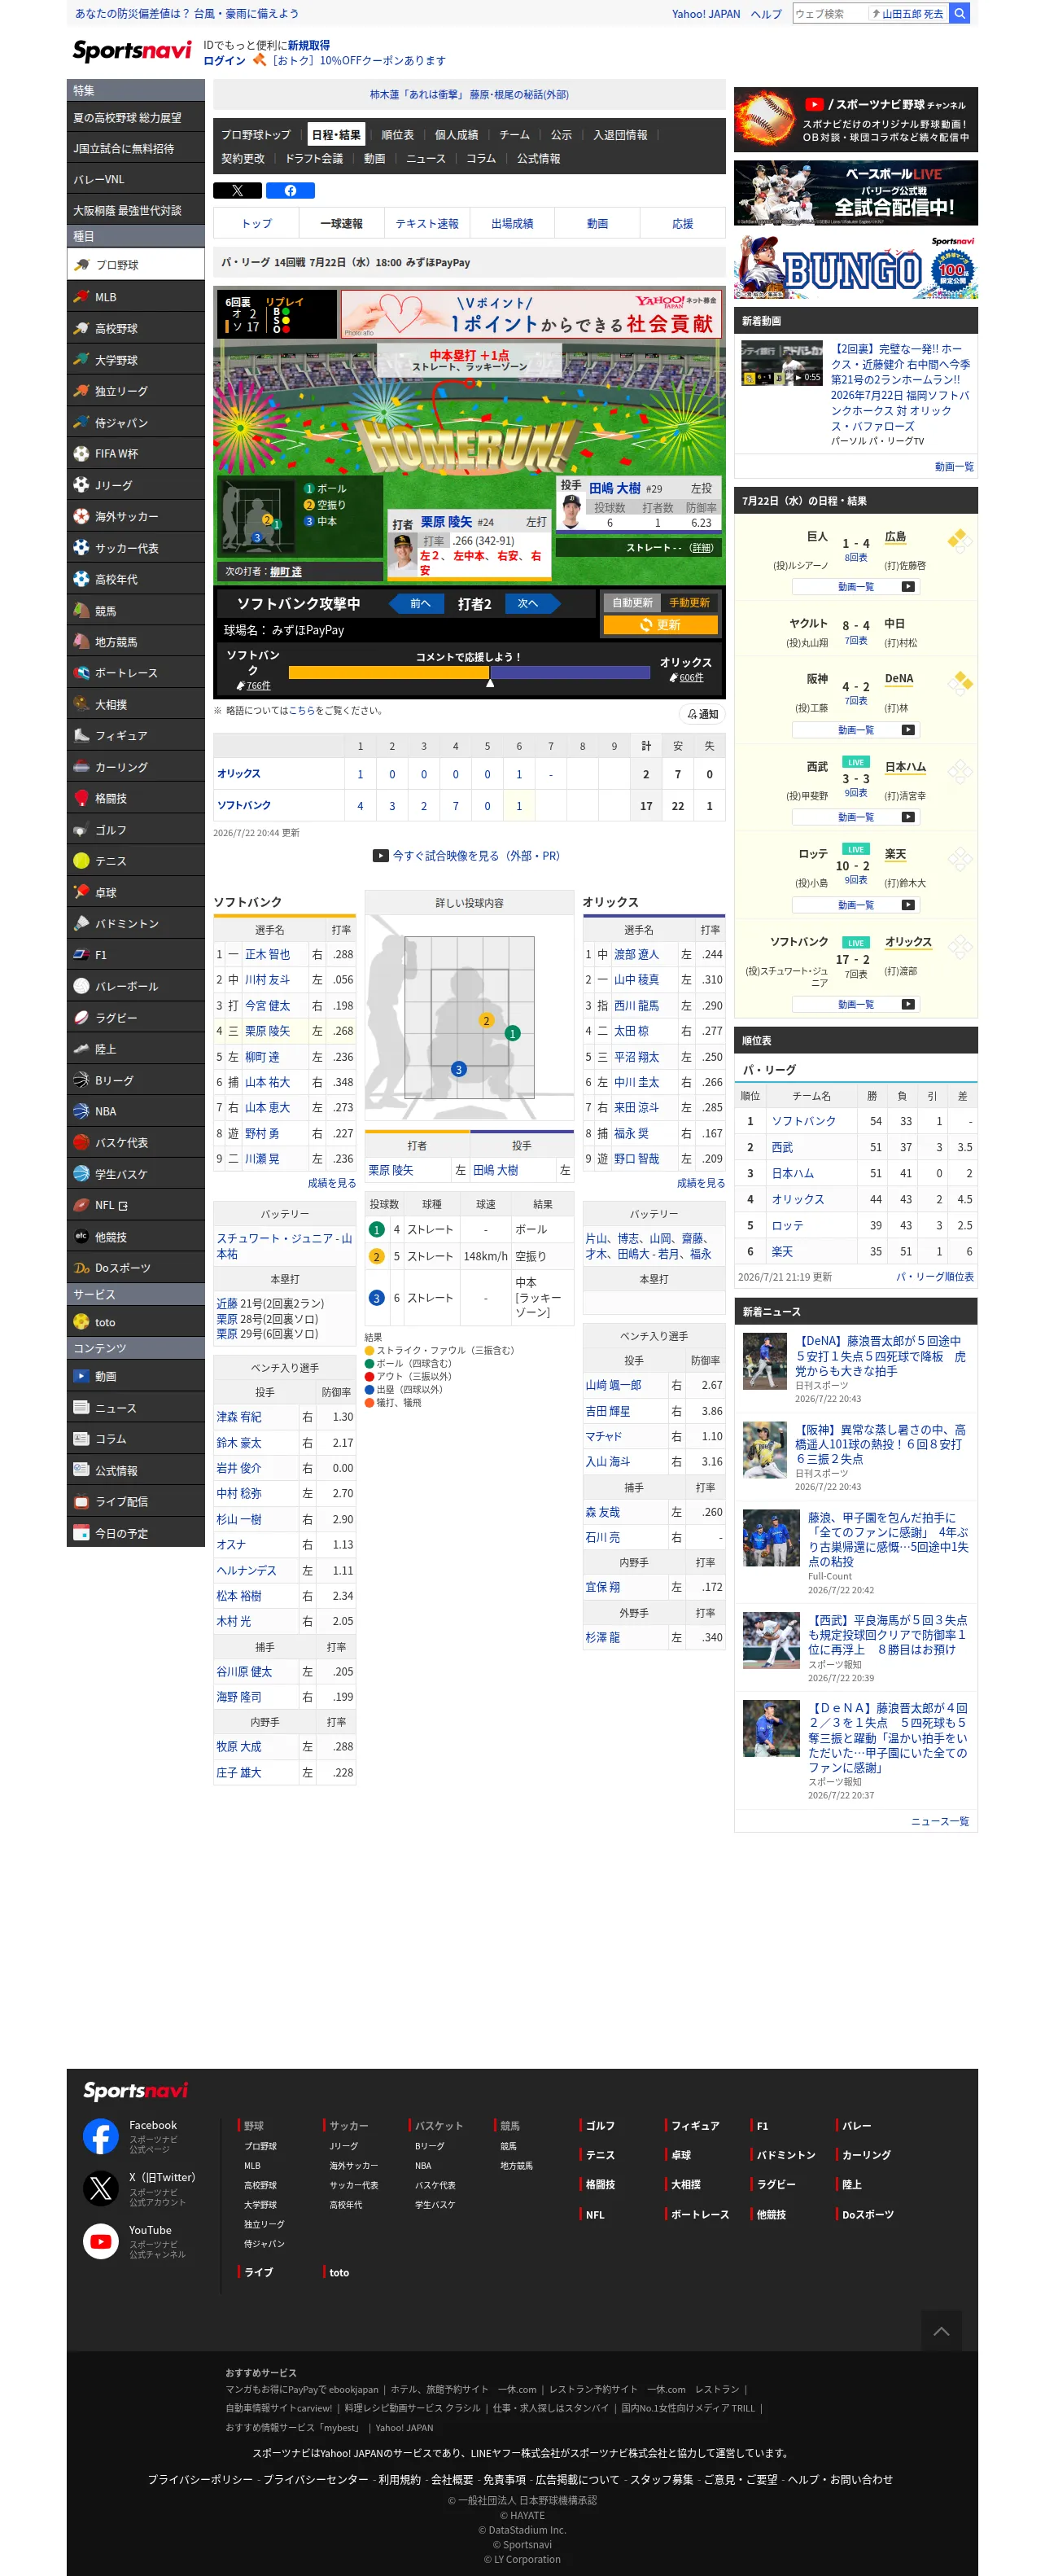Select the 順位表 menu item
The width and height of the screenshot is (1045, 2576).
pyautogui.click(x=397, y=135)
